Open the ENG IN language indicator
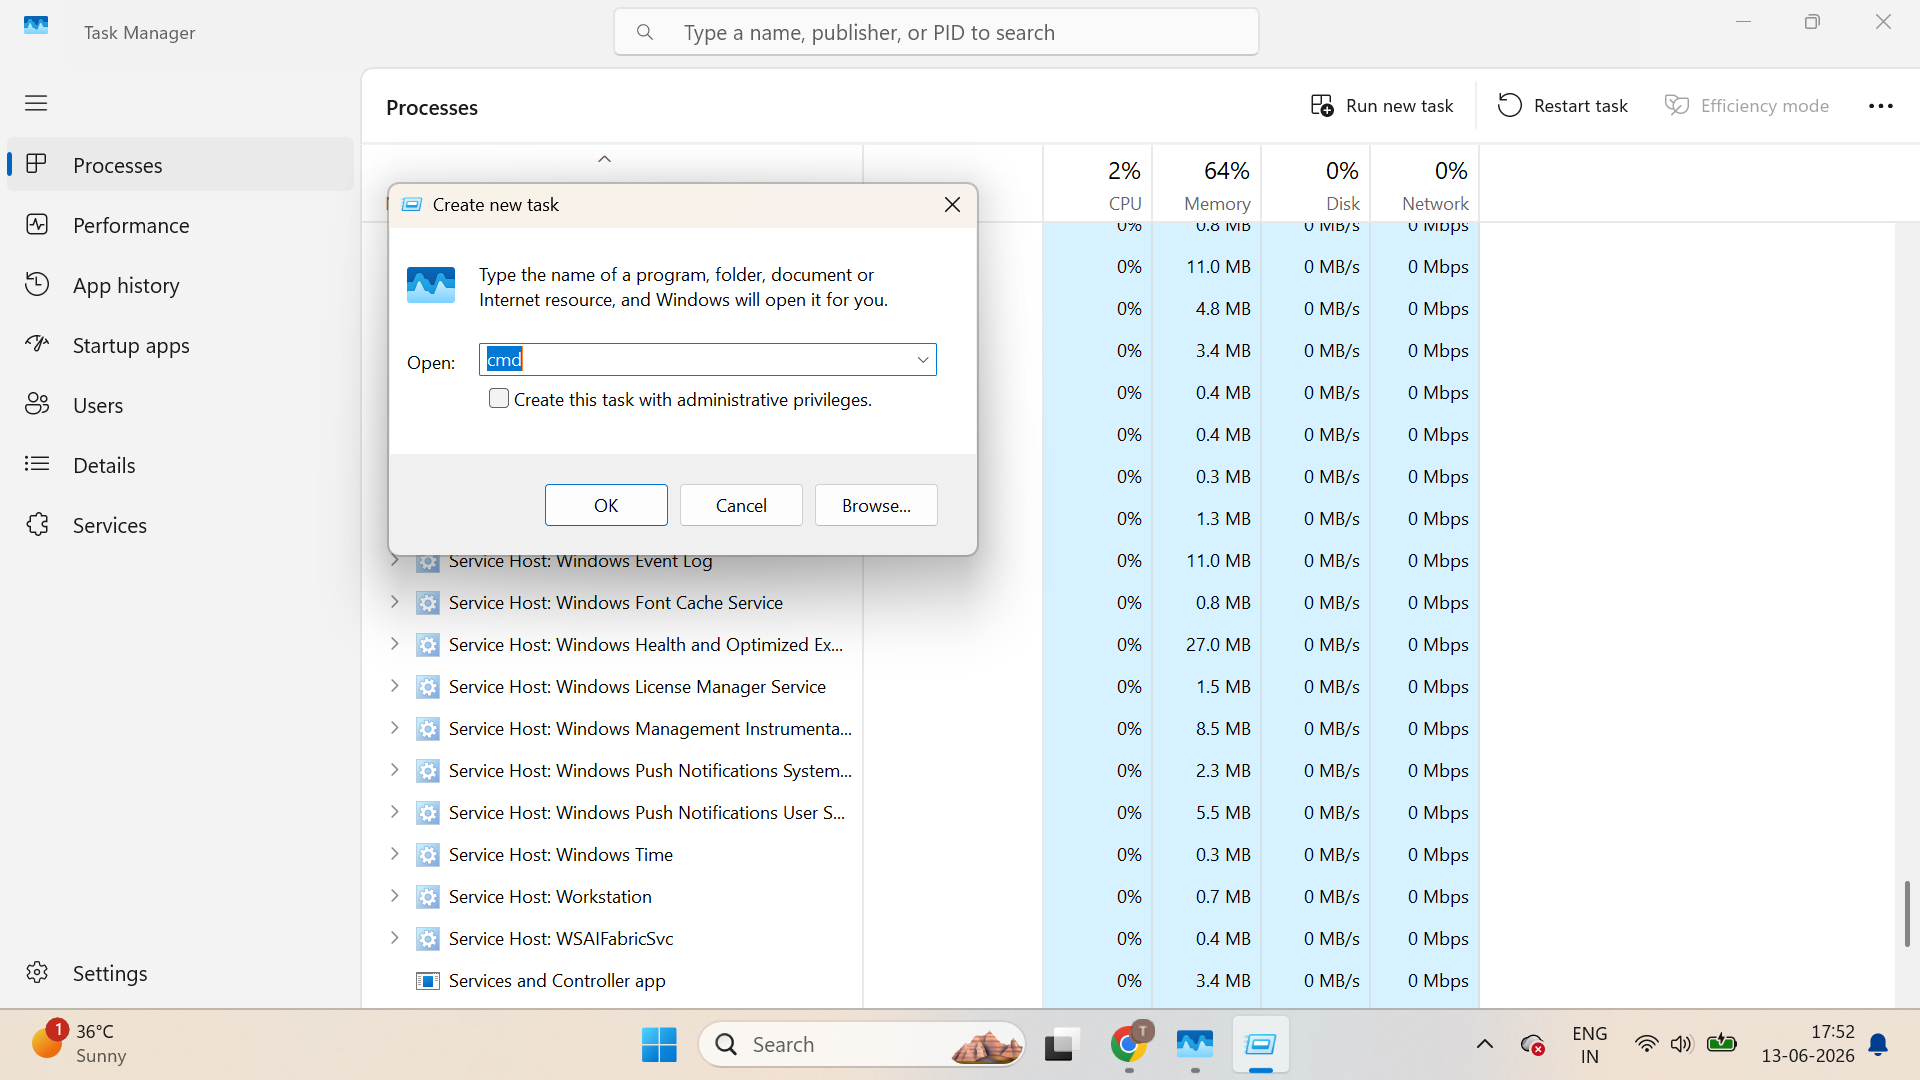 pyautogui.click(x=1589, y=1044)
